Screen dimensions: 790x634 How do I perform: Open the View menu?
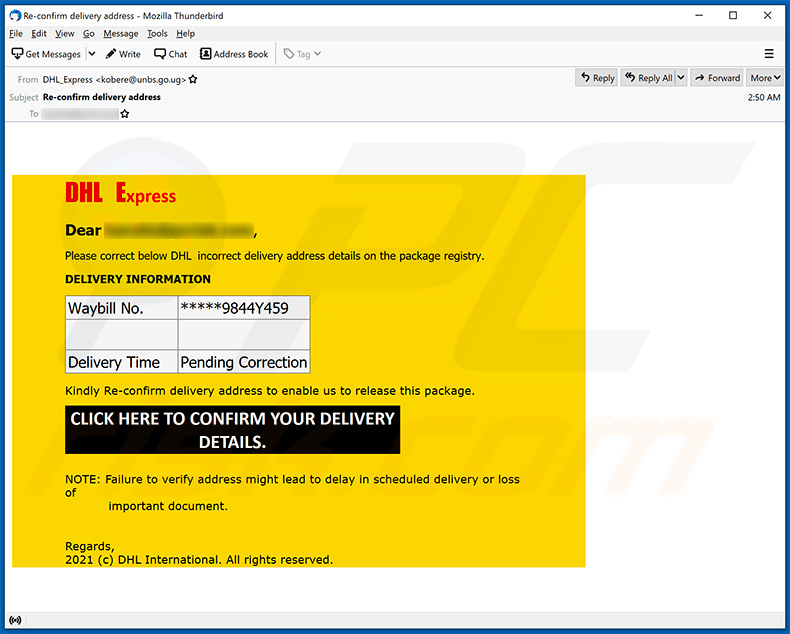coord(64,34)
